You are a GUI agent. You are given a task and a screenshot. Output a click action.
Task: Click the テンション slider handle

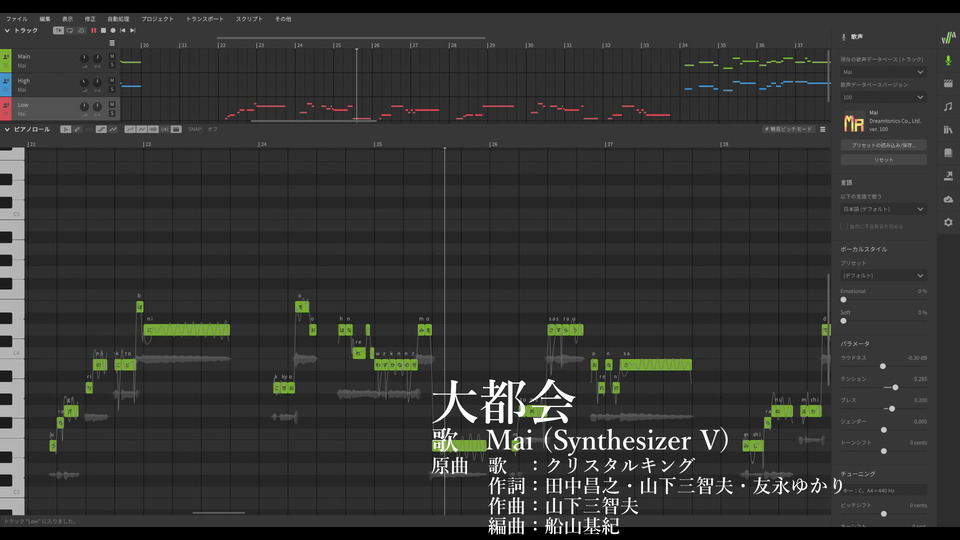point(895,388)
